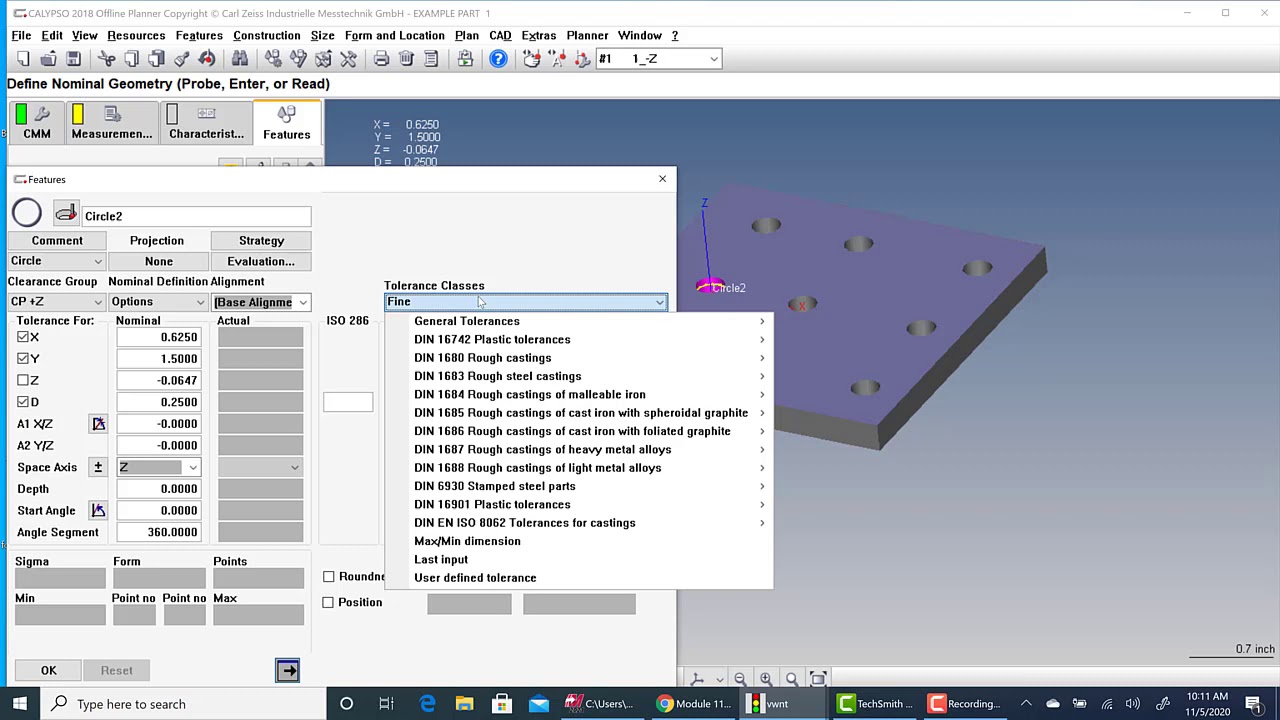Open the Construction menu
1280x720 pixels.
267,36
